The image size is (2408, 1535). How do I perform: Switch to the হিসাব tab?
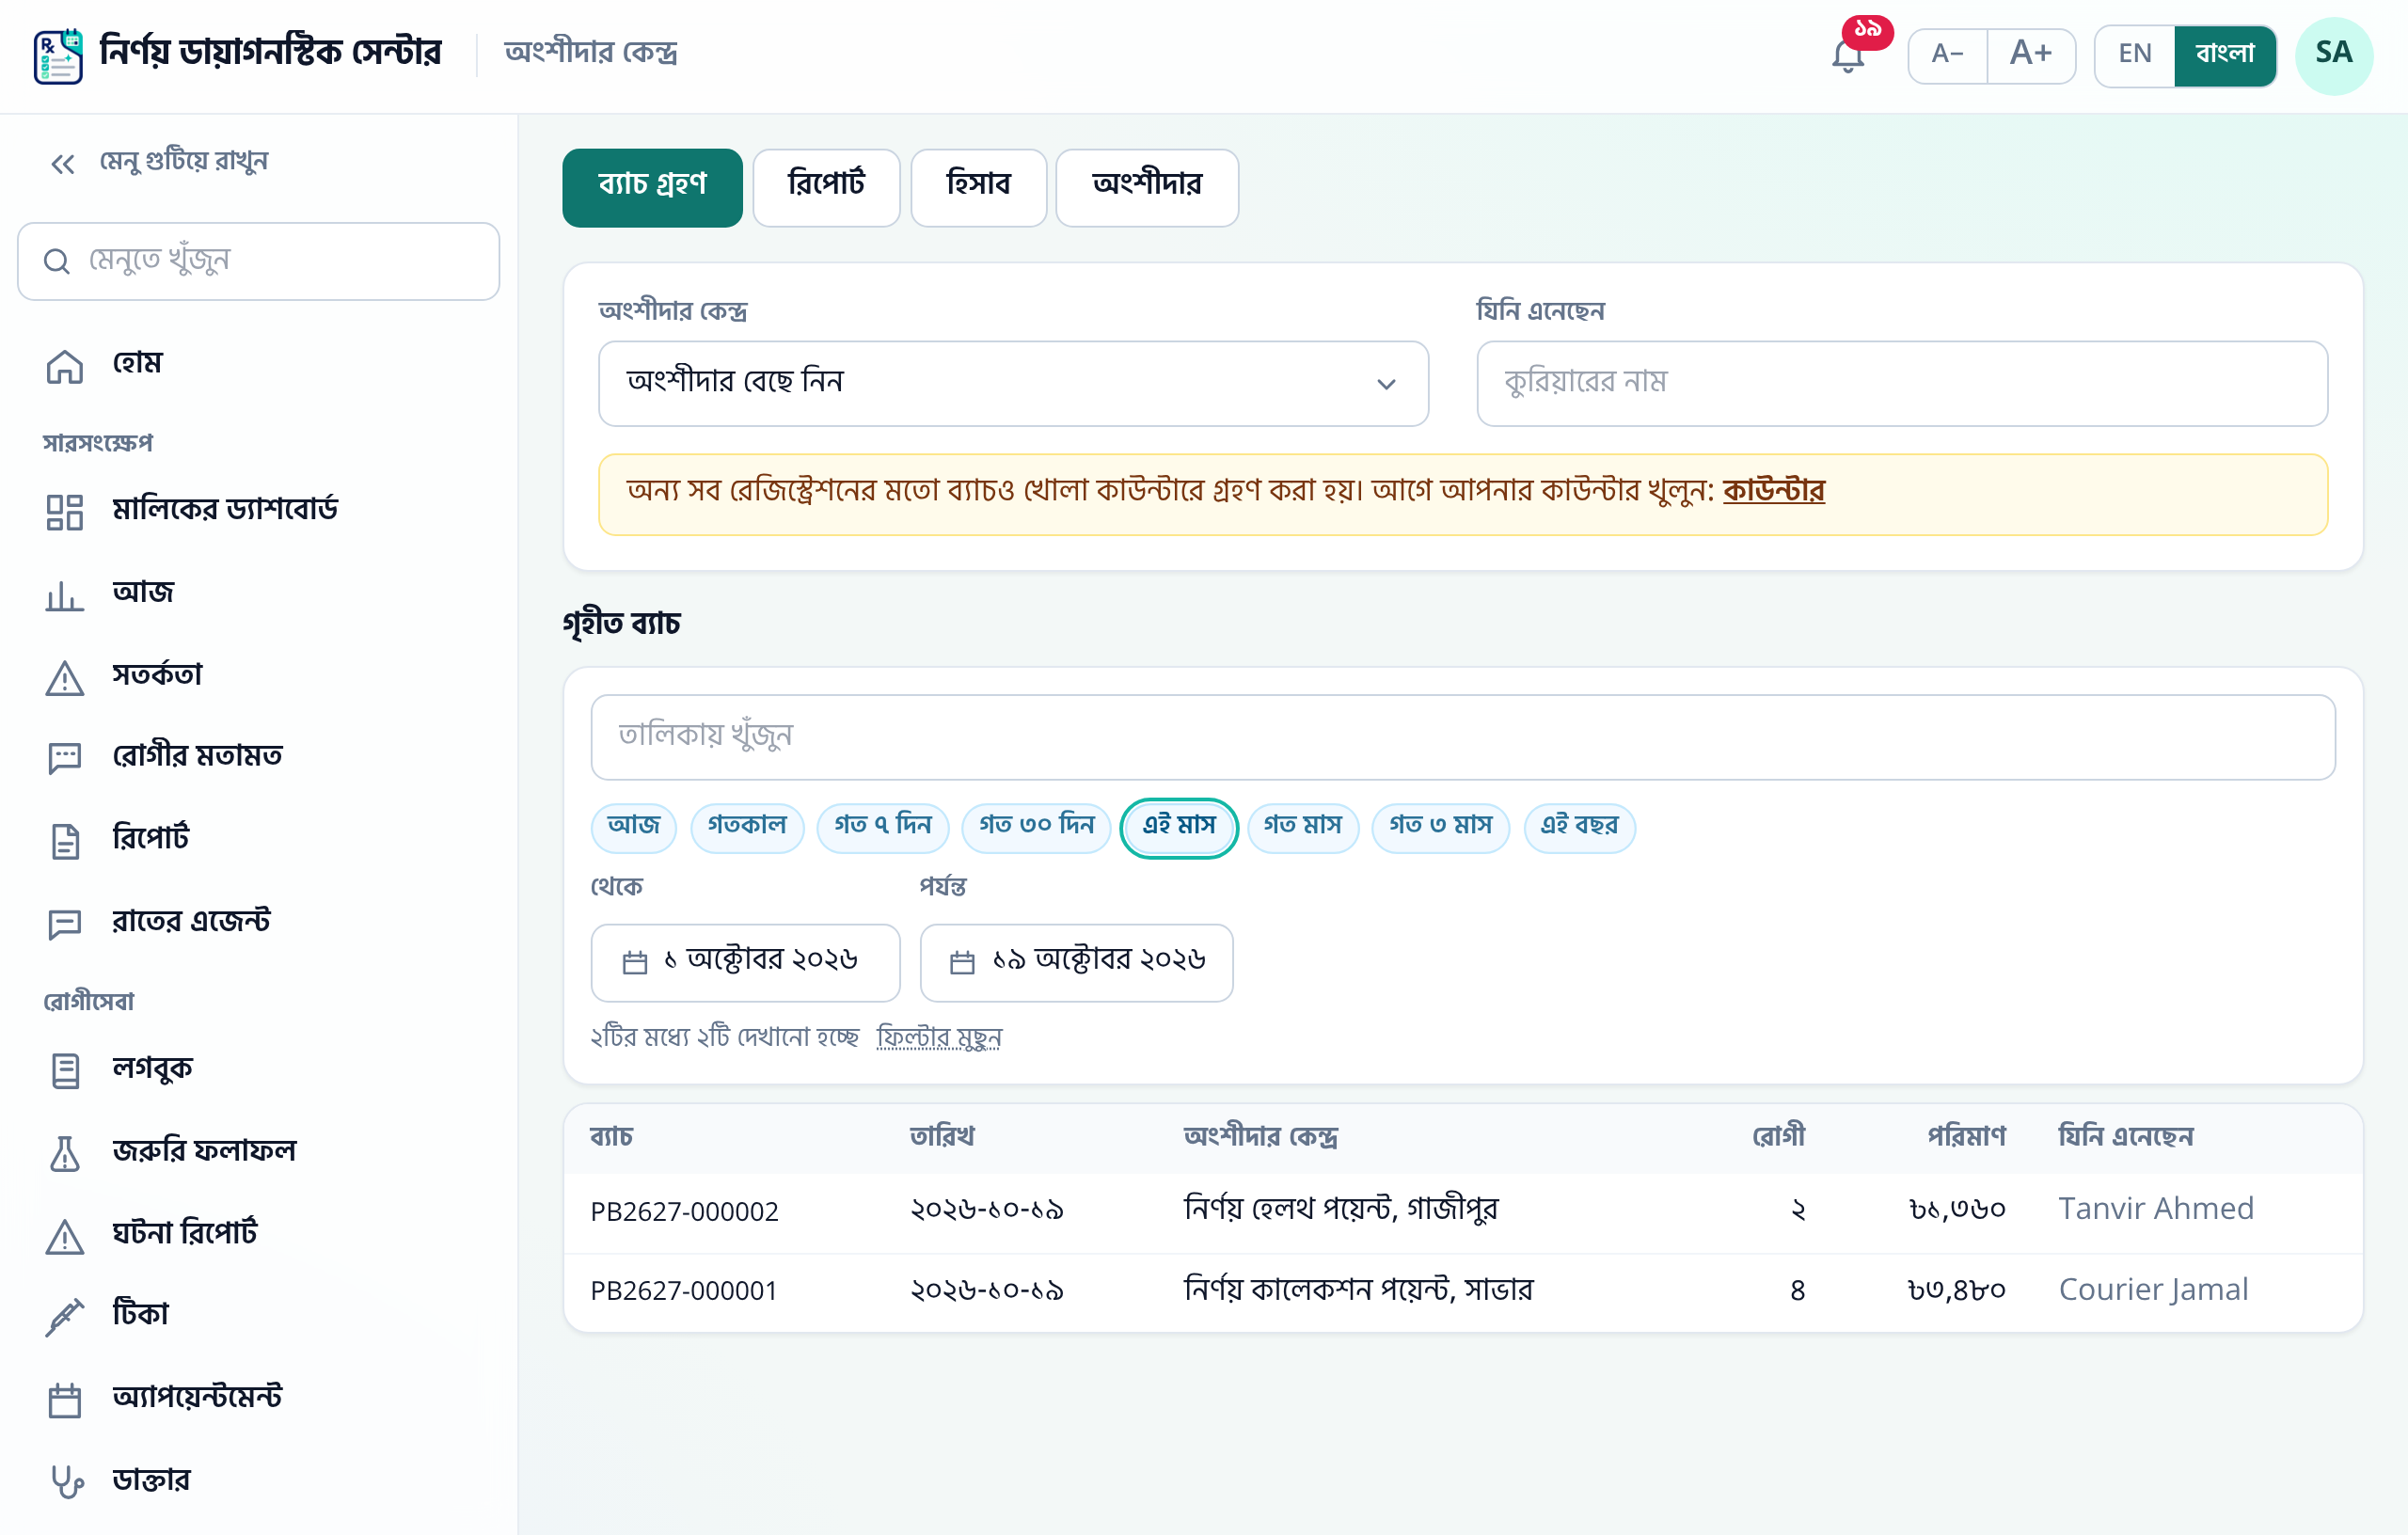[x=978, y=187]
